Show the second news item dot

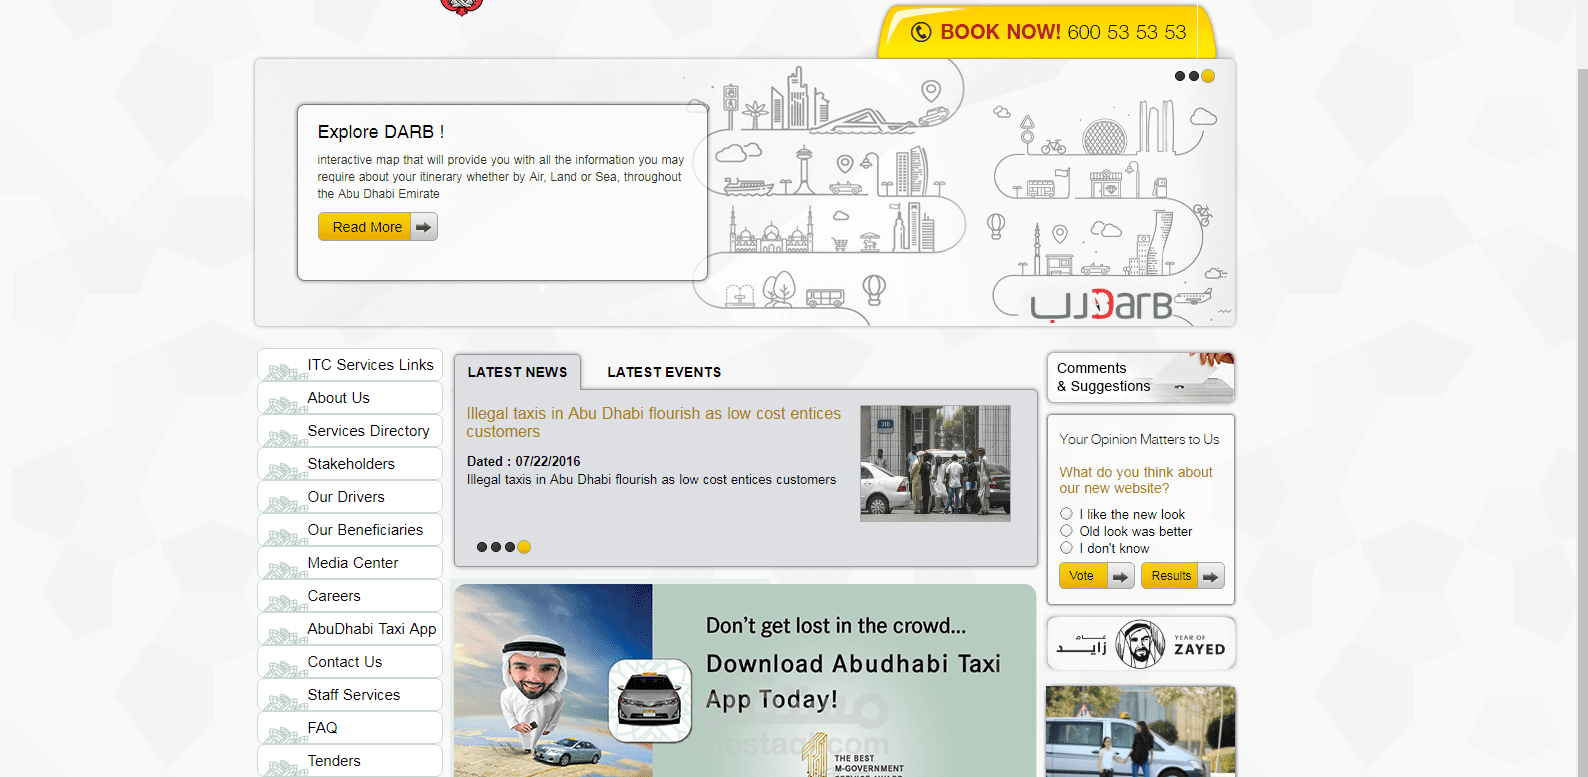[496, 547]
